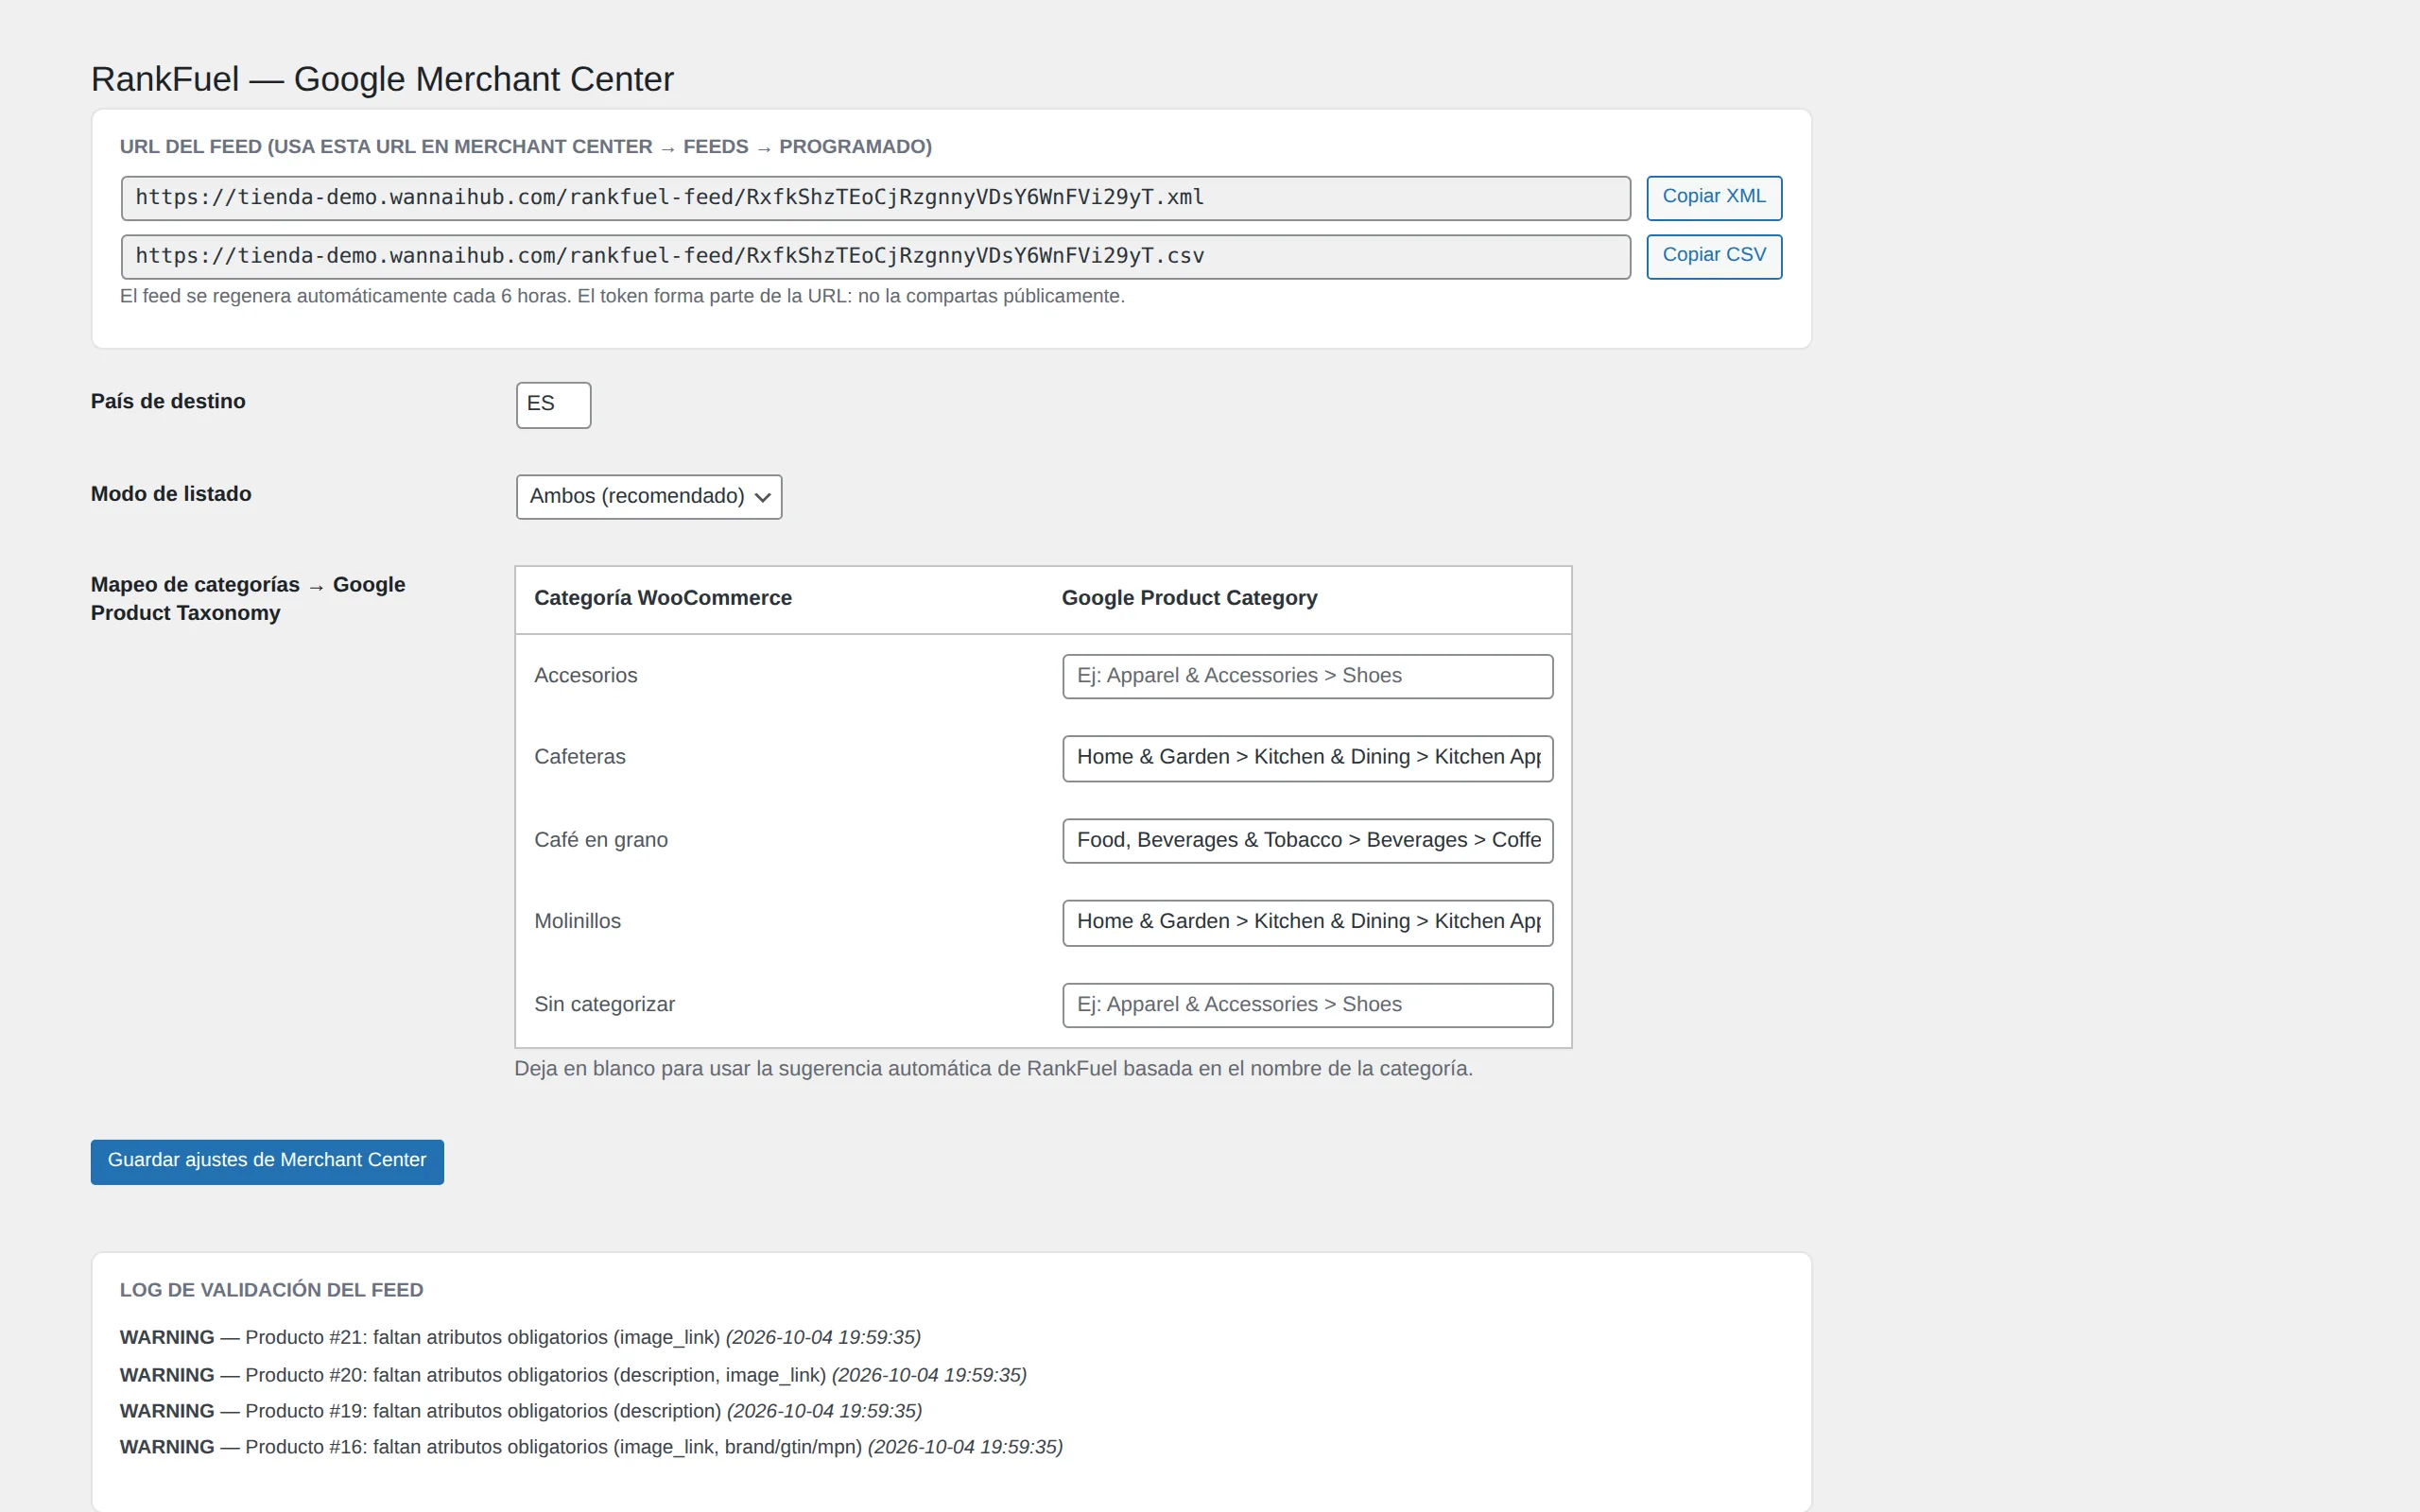Screen dimensions: 2420x1512
Task: Click 'Log de validación del feed' heading
Action: [271, 1290]
